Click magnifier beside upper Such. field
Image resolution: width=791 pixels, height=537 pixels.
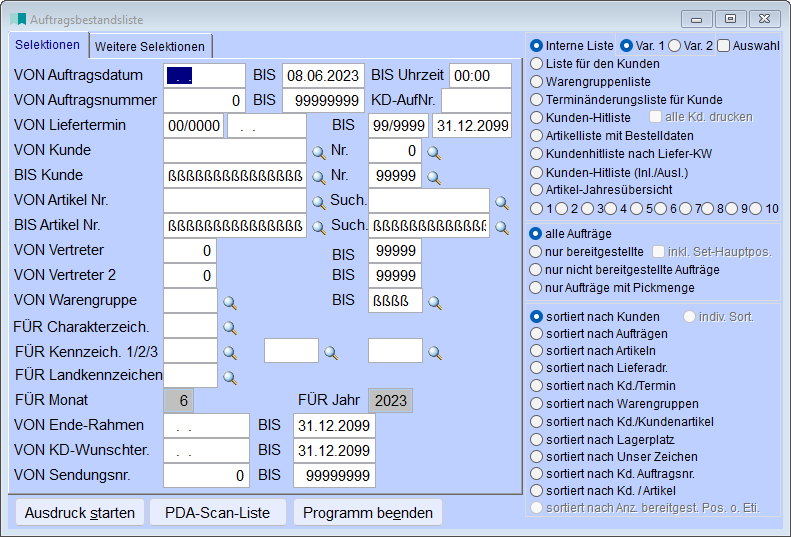tap(501, 202)
